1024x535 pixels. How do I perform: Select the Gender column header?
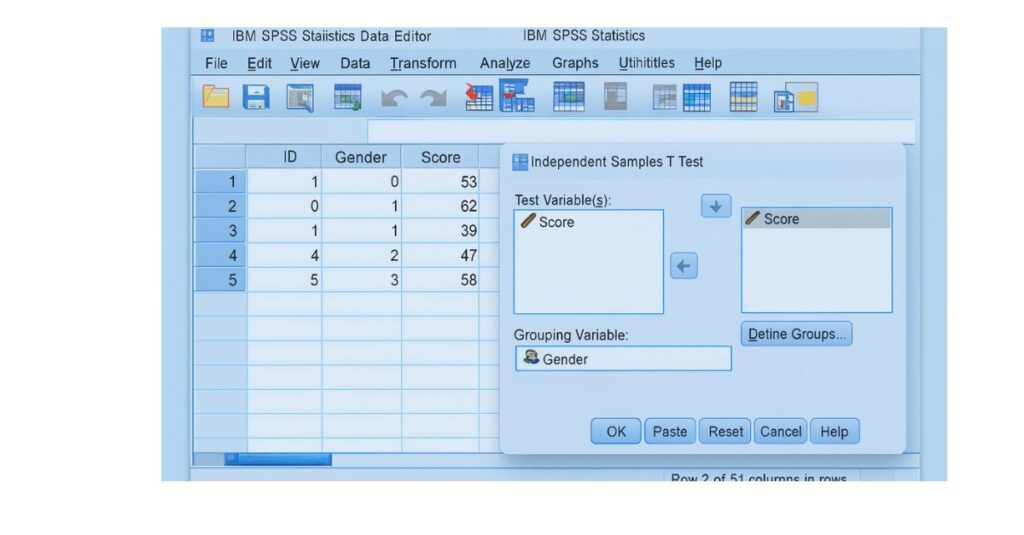pos(361,157)
